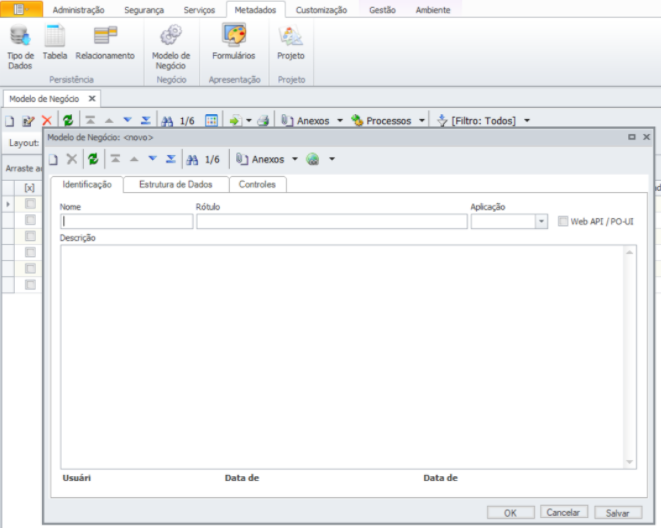
Task: Open the Projeto ribbon icon
Action: click(x=291, y=42)
